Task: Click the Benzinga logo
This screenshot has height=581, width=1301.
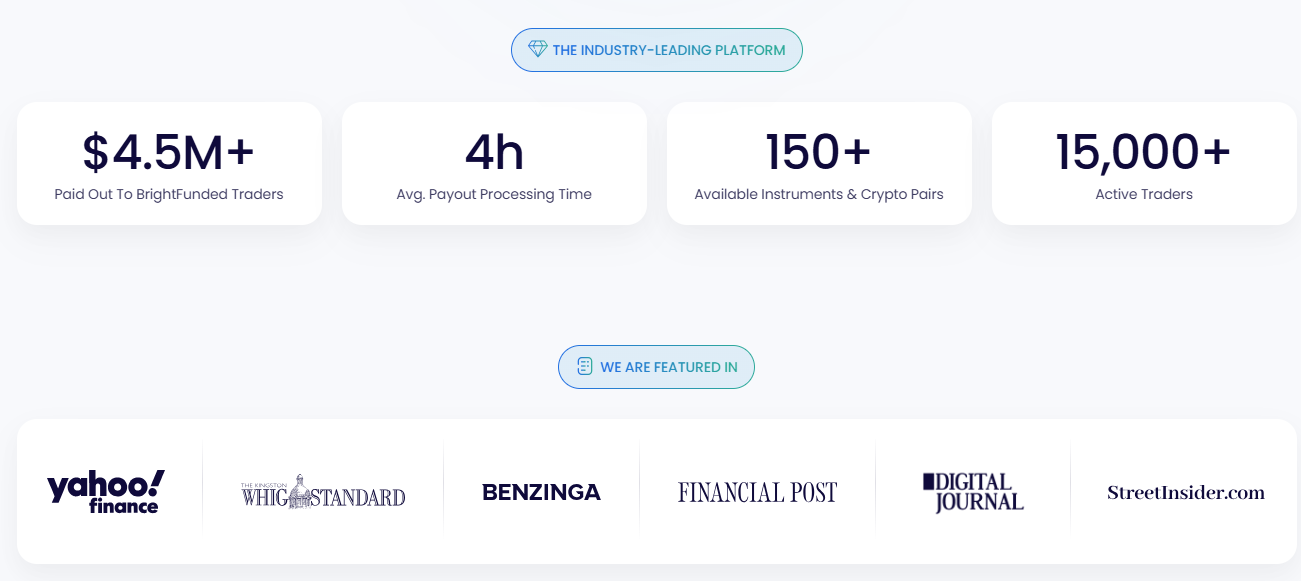Action: tap(541, 492)
